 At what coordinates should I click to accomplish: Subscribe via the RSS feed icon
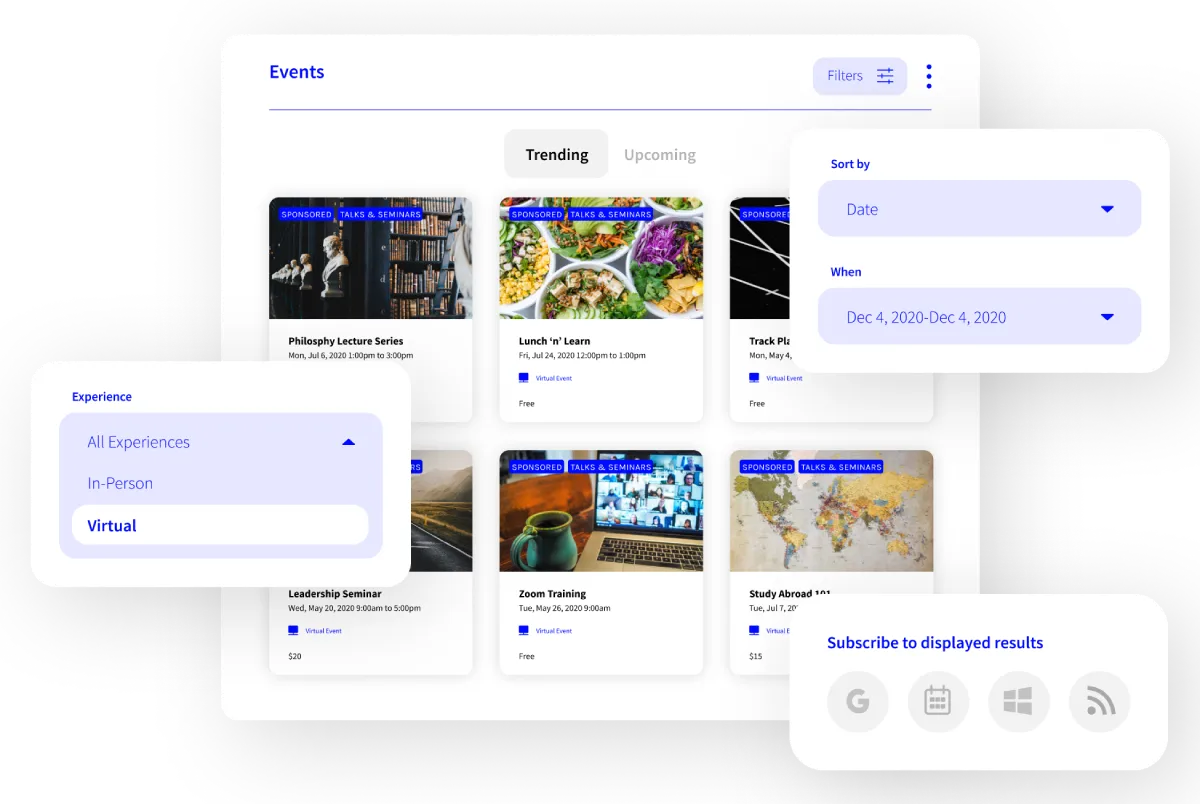pyautogui.click(x=1099, y=702)
